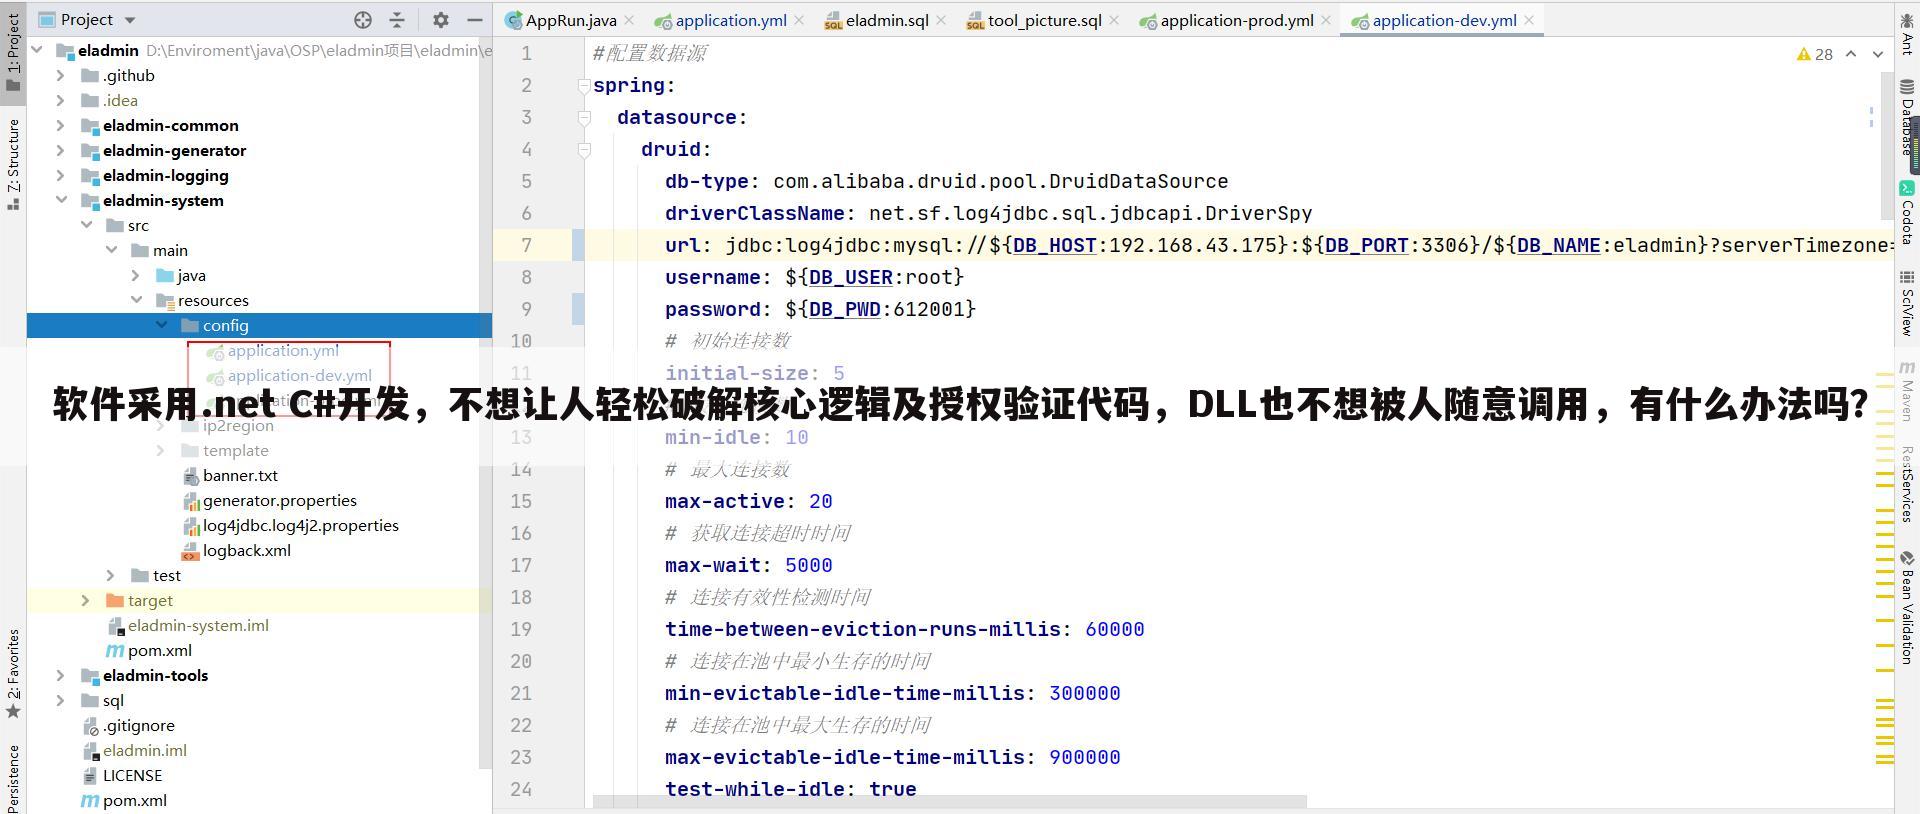Open pom.xml under eladmin-system

(x=160, y=650)
